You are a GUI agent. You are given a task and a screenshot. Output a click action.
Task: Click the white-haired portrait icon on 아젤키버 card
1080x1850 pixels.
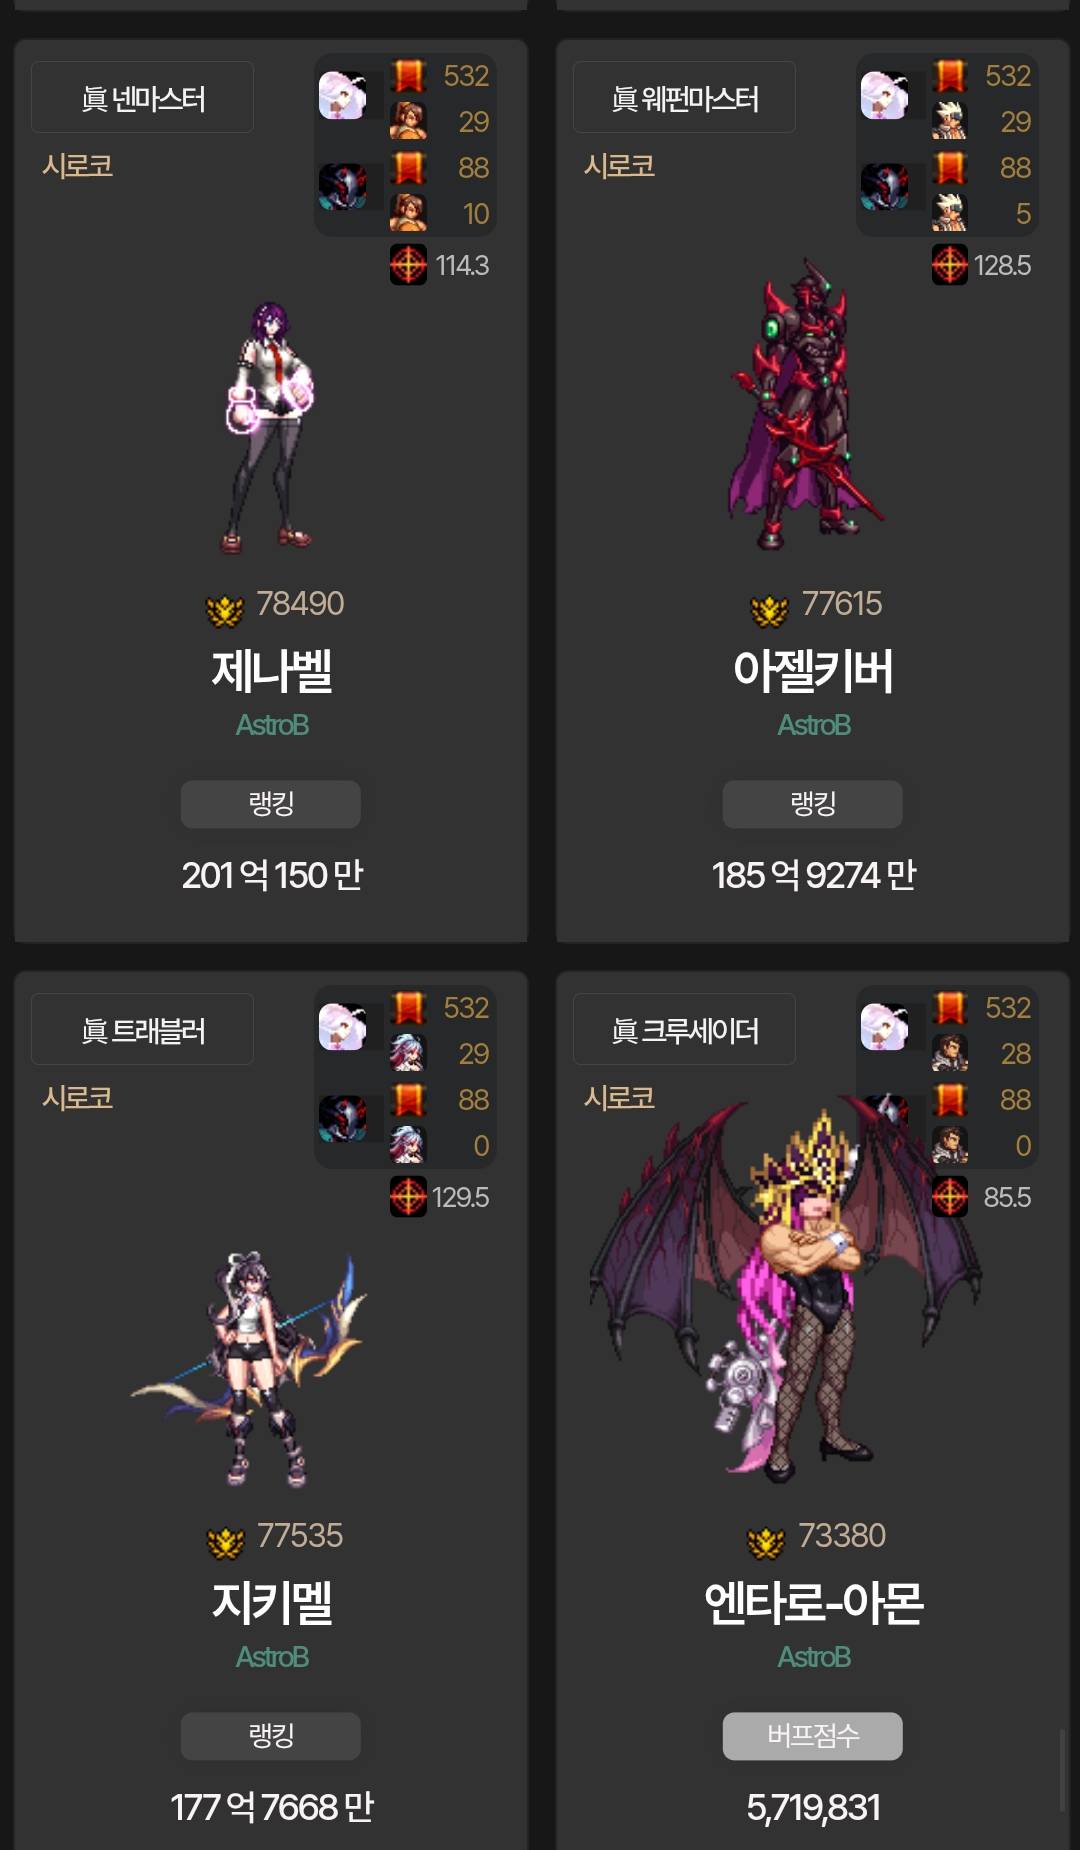coord(885,96)
